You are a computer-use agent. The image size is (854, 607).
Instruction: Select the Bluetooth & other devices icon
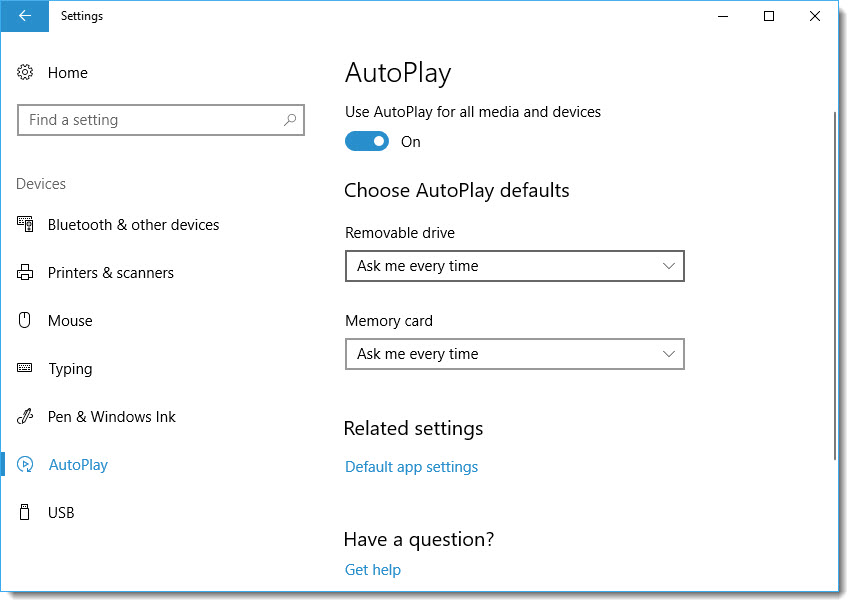pos(24,224)
